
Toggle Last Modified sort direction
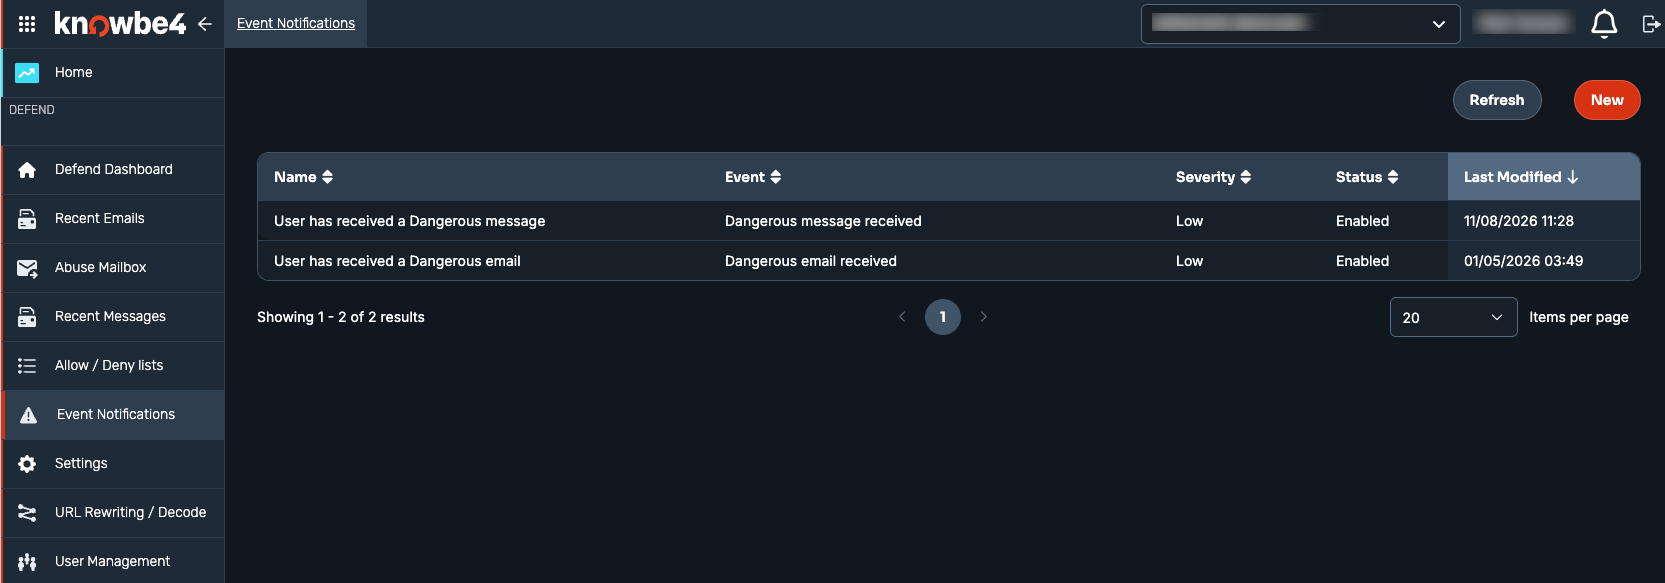click(1521, 177)
